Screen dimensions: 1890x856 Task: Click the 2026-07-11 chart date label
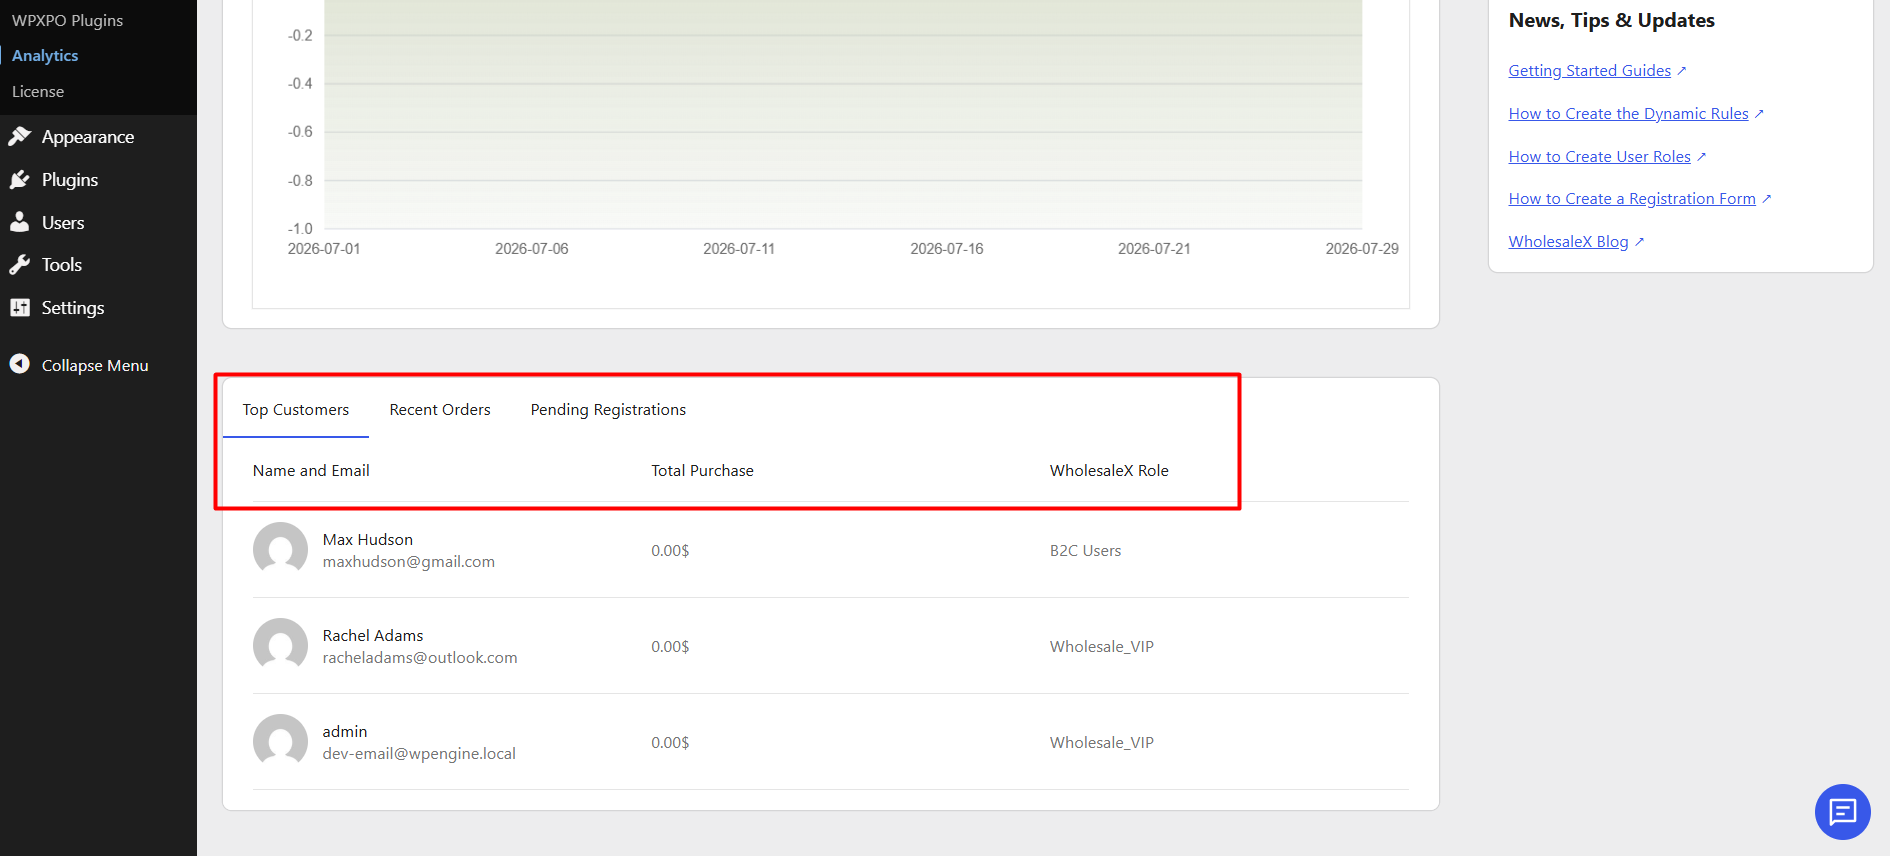(x=739, y=248)
